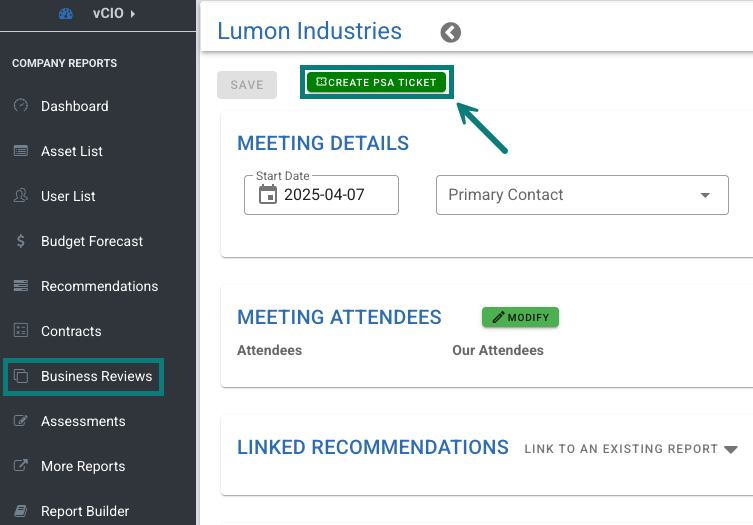Open the Recommendations page
This screenshot has height=525, width=753.
(x=99, y=286)
